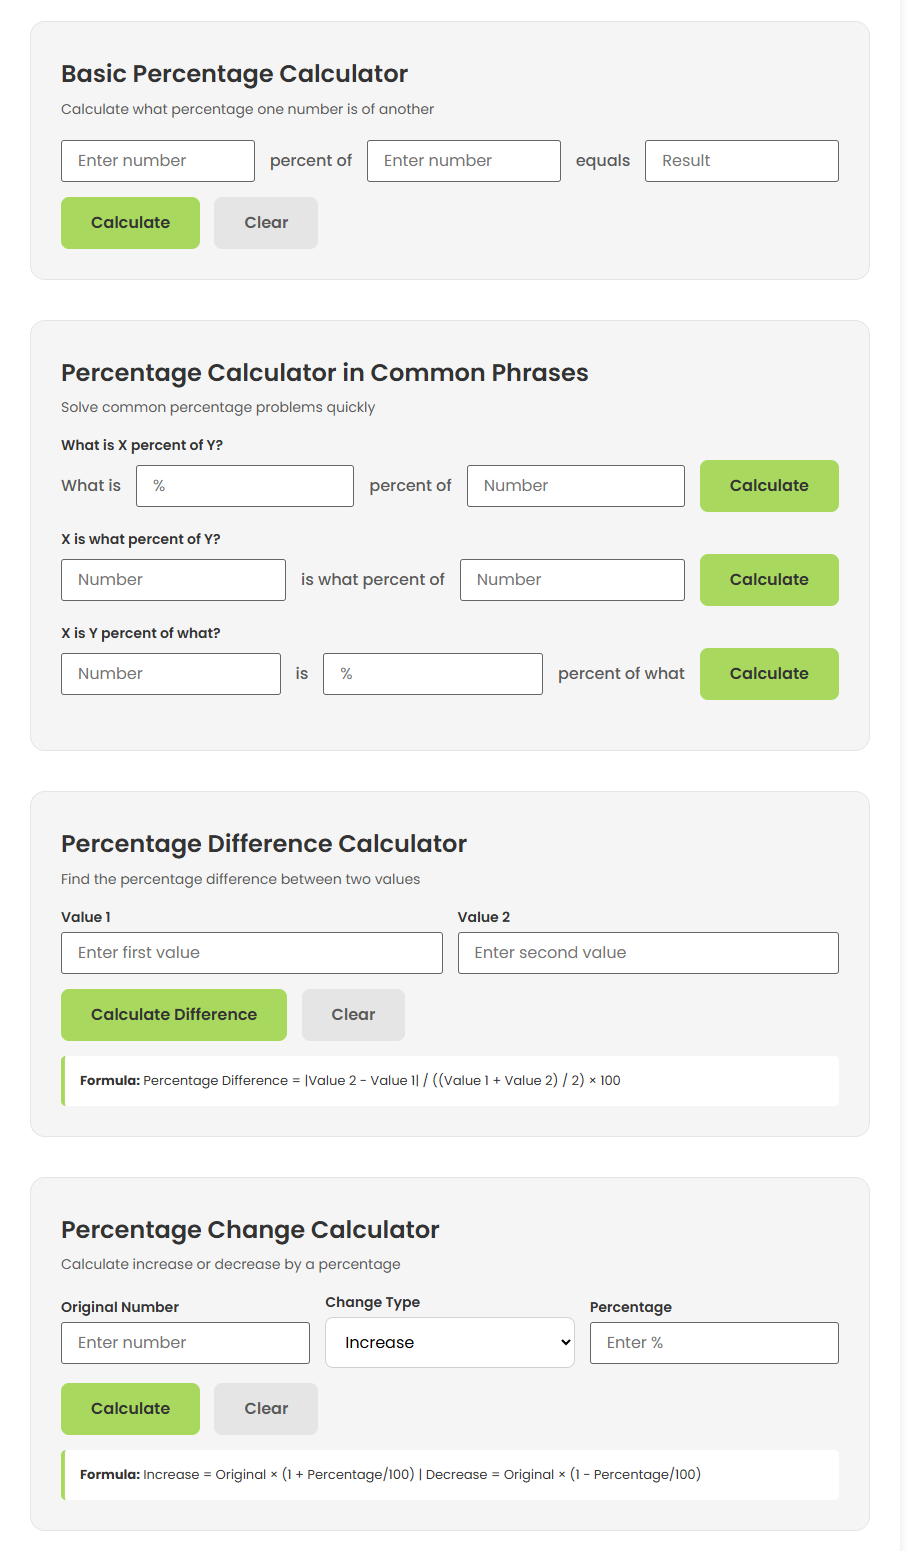Click the Result output field

[x=741, y=160]
